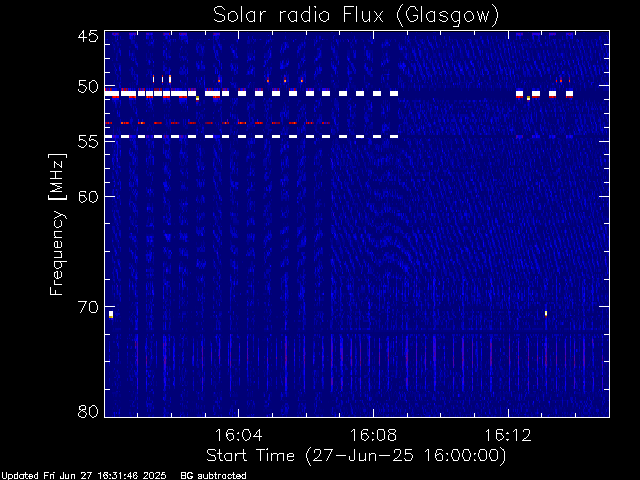Screen dimensions: 640x480
Task: Click the 'Updated Fri Jun 27 16:31:46 2025' footer text
Action: click(x=84, y=476)
